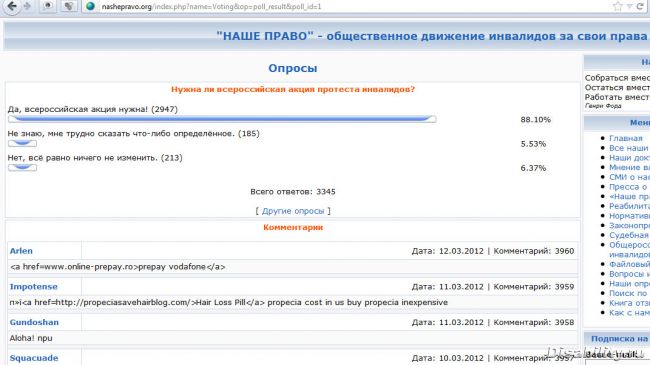
Task: Click the 6.37% percentage value
Action: [533, 168]
